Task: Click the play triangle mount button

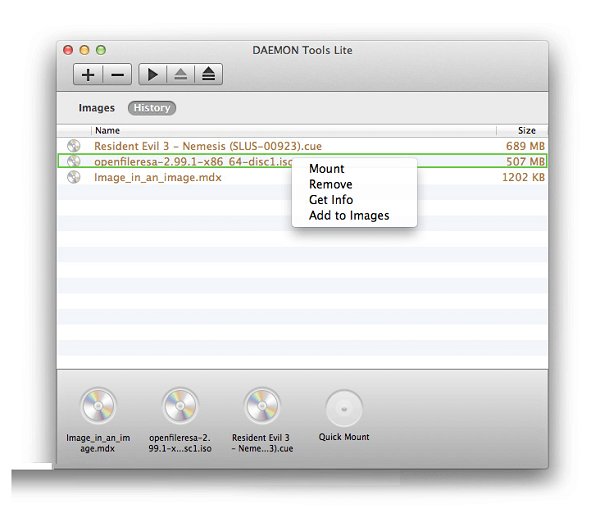Action: [x=153, y=74]
